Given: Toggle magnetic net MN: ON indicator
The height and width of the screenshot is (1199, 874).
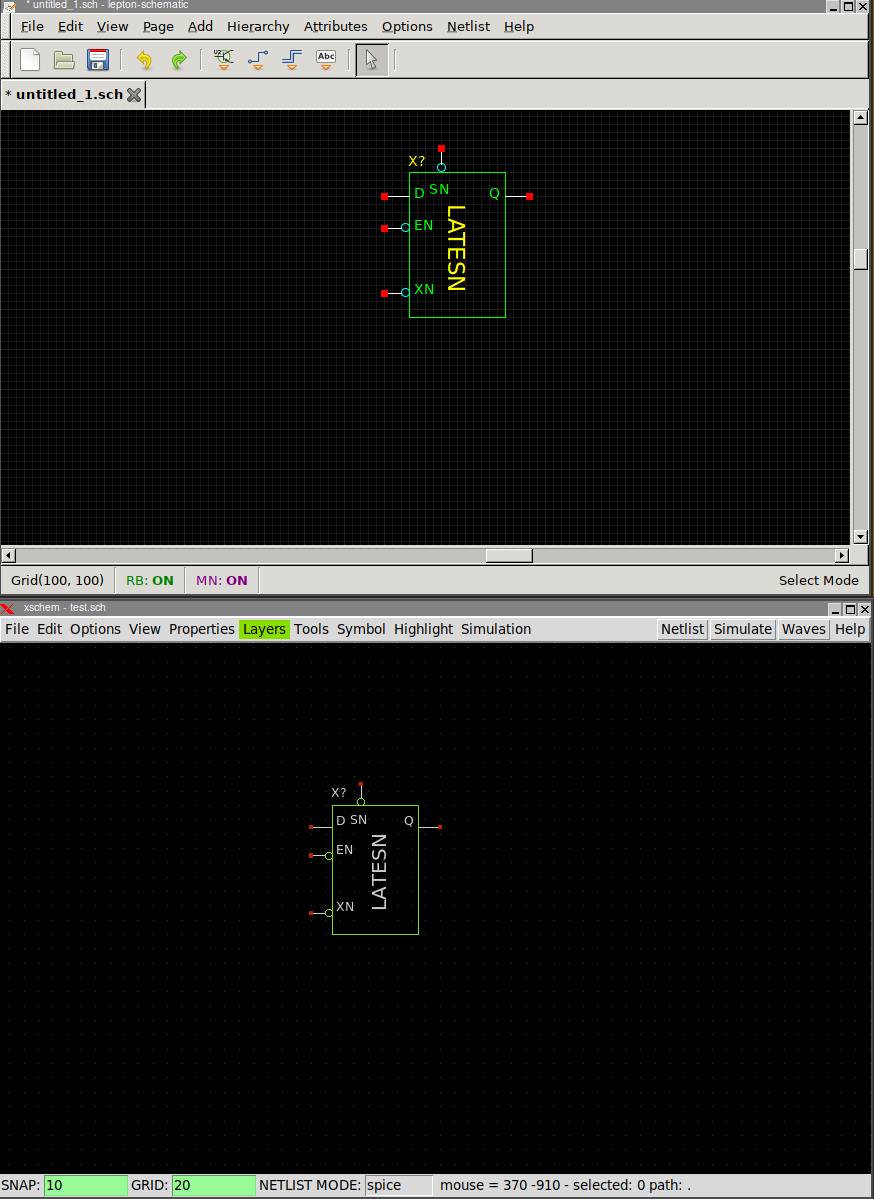Looking at the screenshot, I should 221,580.
